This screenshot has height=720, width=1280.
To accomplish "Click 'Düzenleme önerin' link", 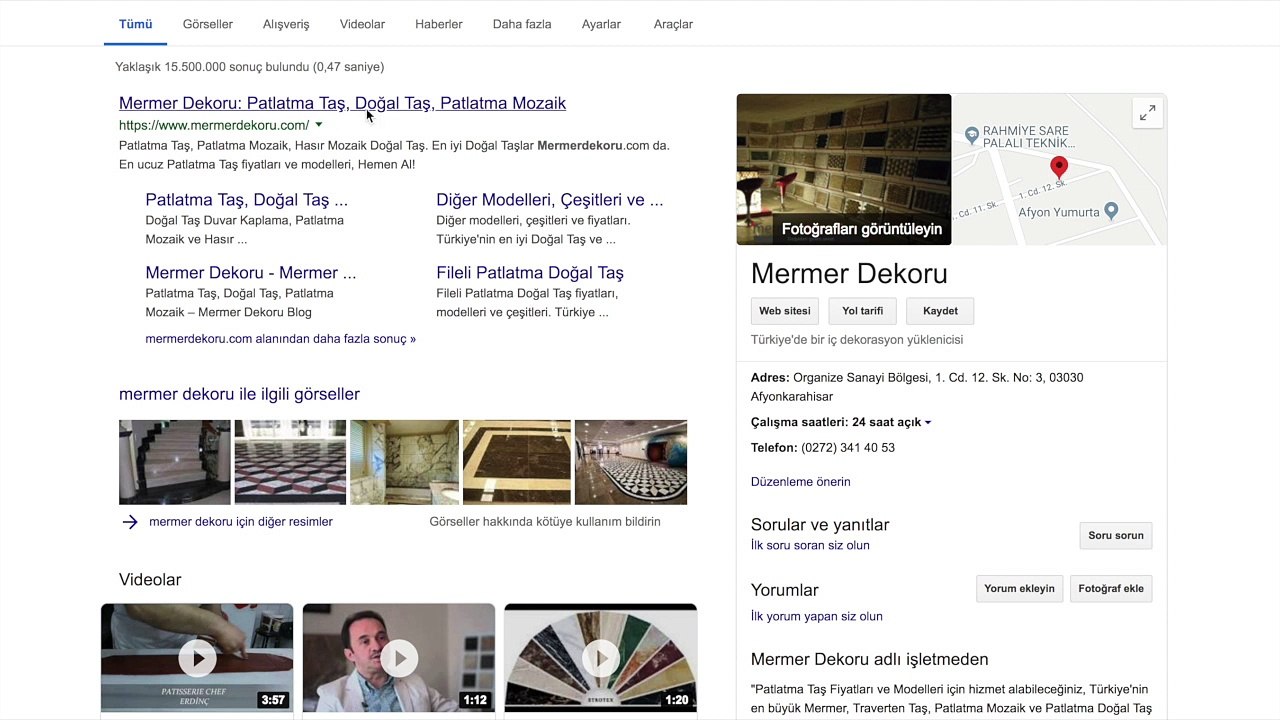I will click(x=801, y=482).
